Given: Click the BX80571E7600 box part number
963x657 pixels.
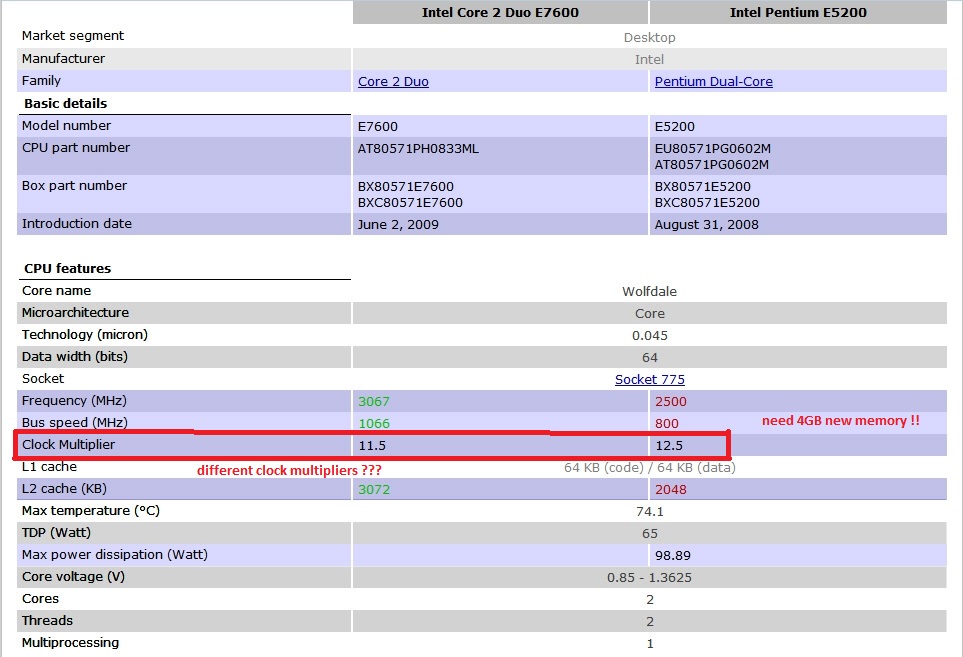Looking at the screenshot, I should 406,187.
